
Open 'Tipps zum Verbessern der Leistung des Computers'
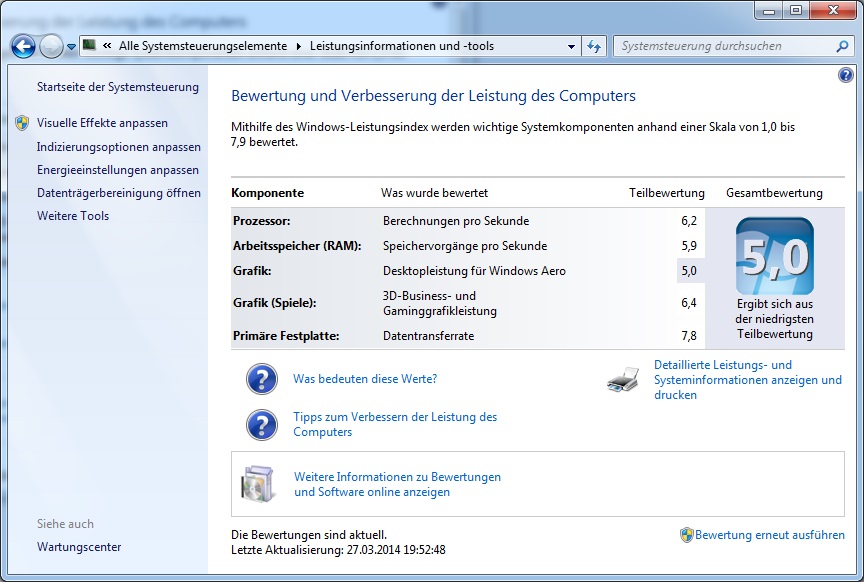coord(395,424)
